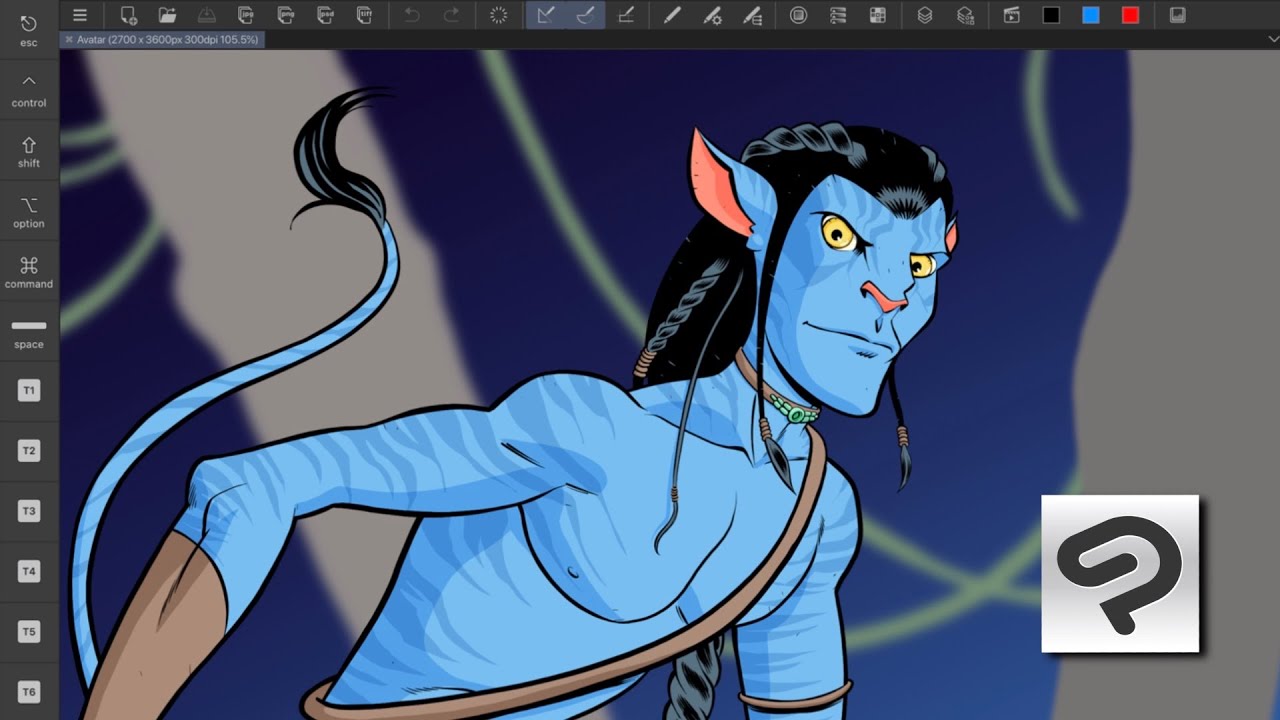
Task: Tap the command modifier key
Action: click(x=29, y=271)
